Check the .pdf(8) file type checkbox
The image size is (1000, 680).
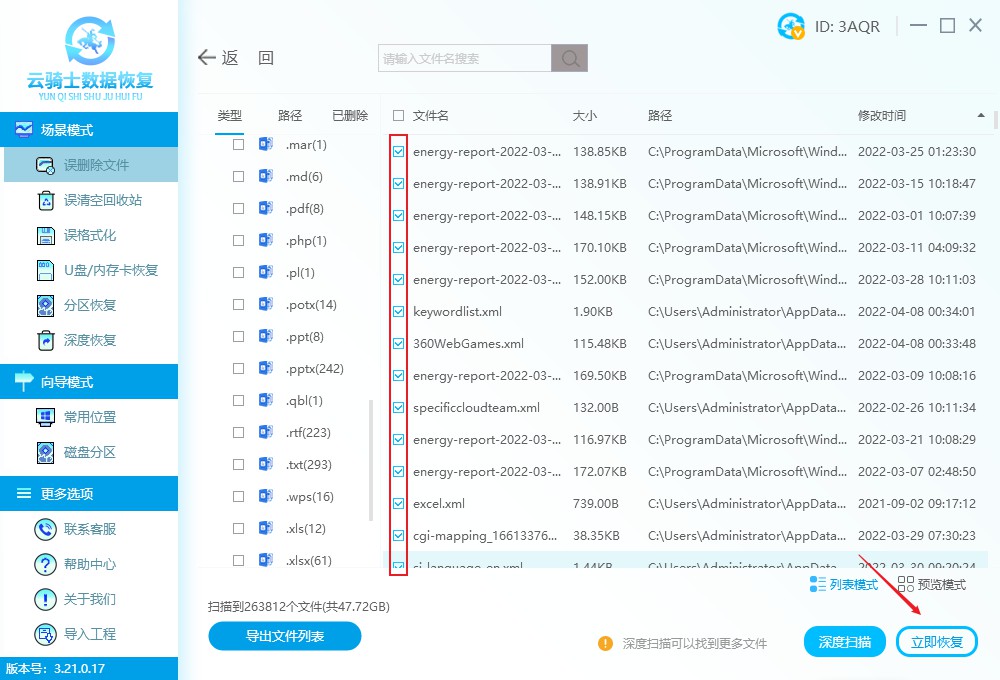point(237,208)
